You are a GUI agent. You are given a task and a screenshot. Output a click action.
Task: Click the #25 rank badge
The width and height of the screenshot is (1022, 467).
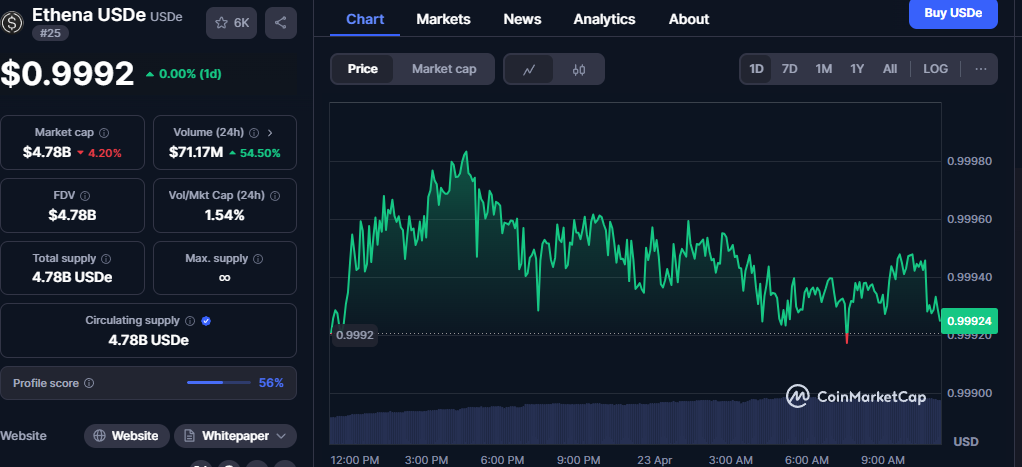click(x=50, y=33)
